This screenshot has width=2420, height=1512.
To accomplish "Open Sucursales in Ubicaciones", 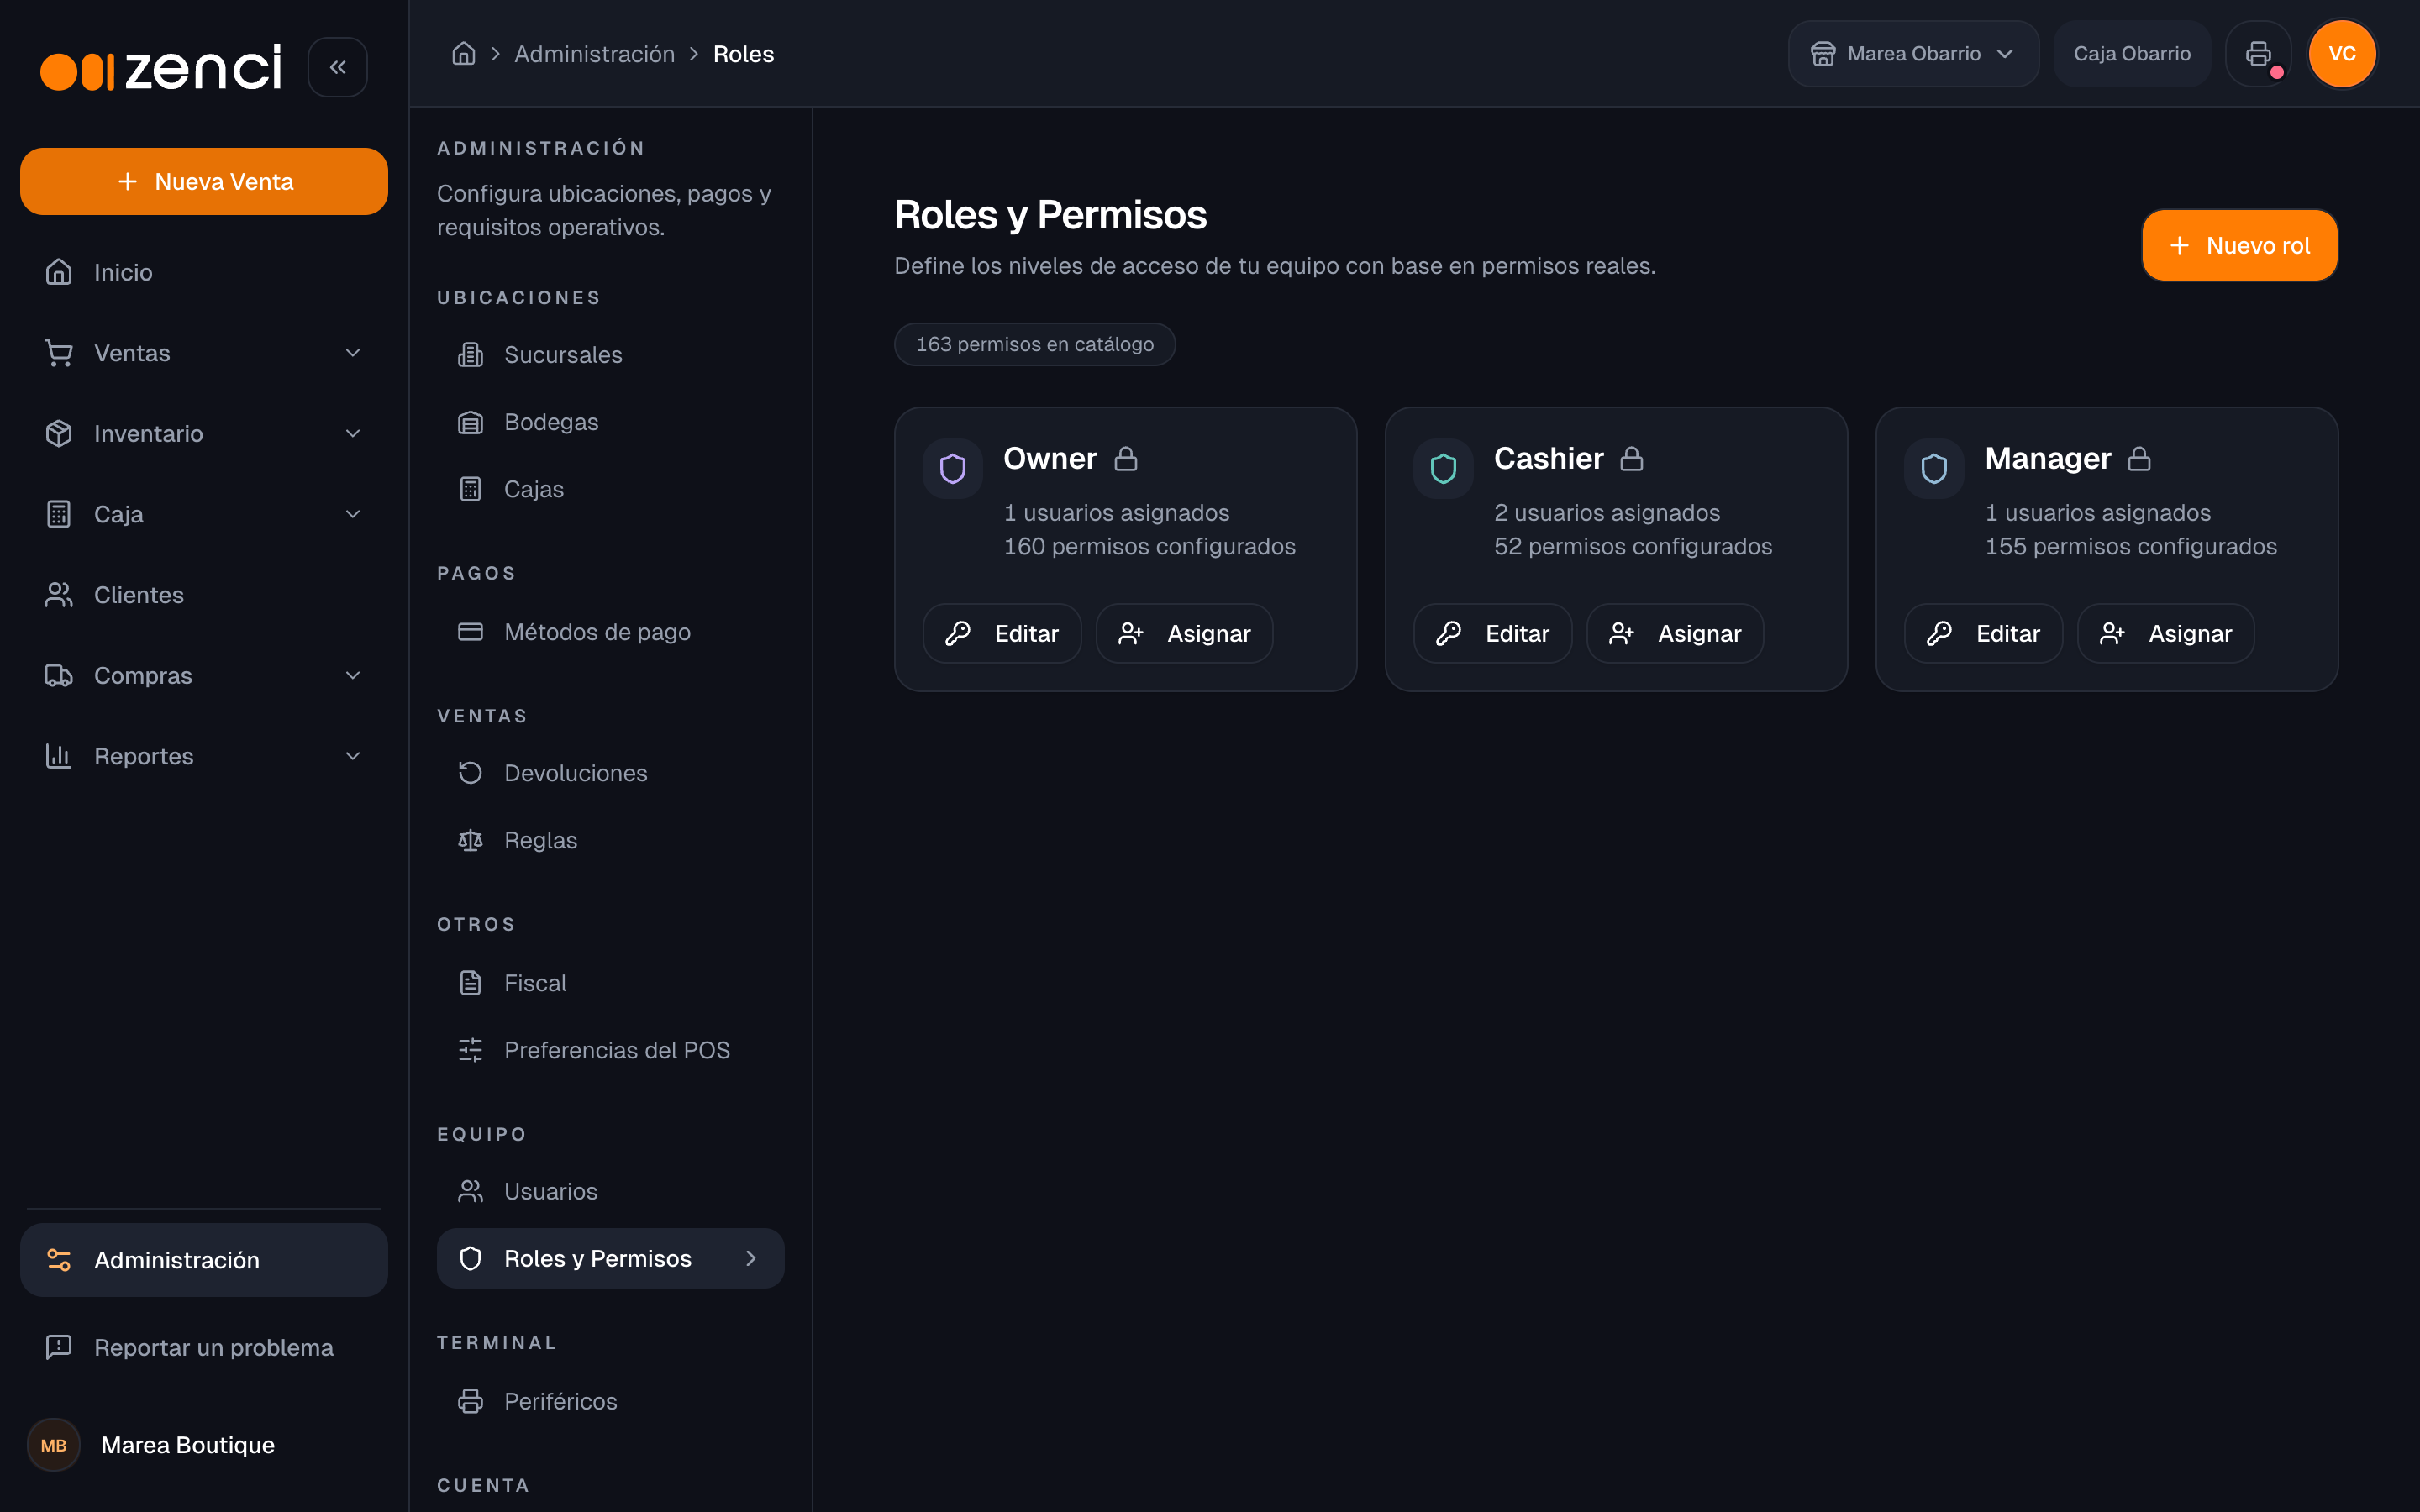I will coord(610,355).
